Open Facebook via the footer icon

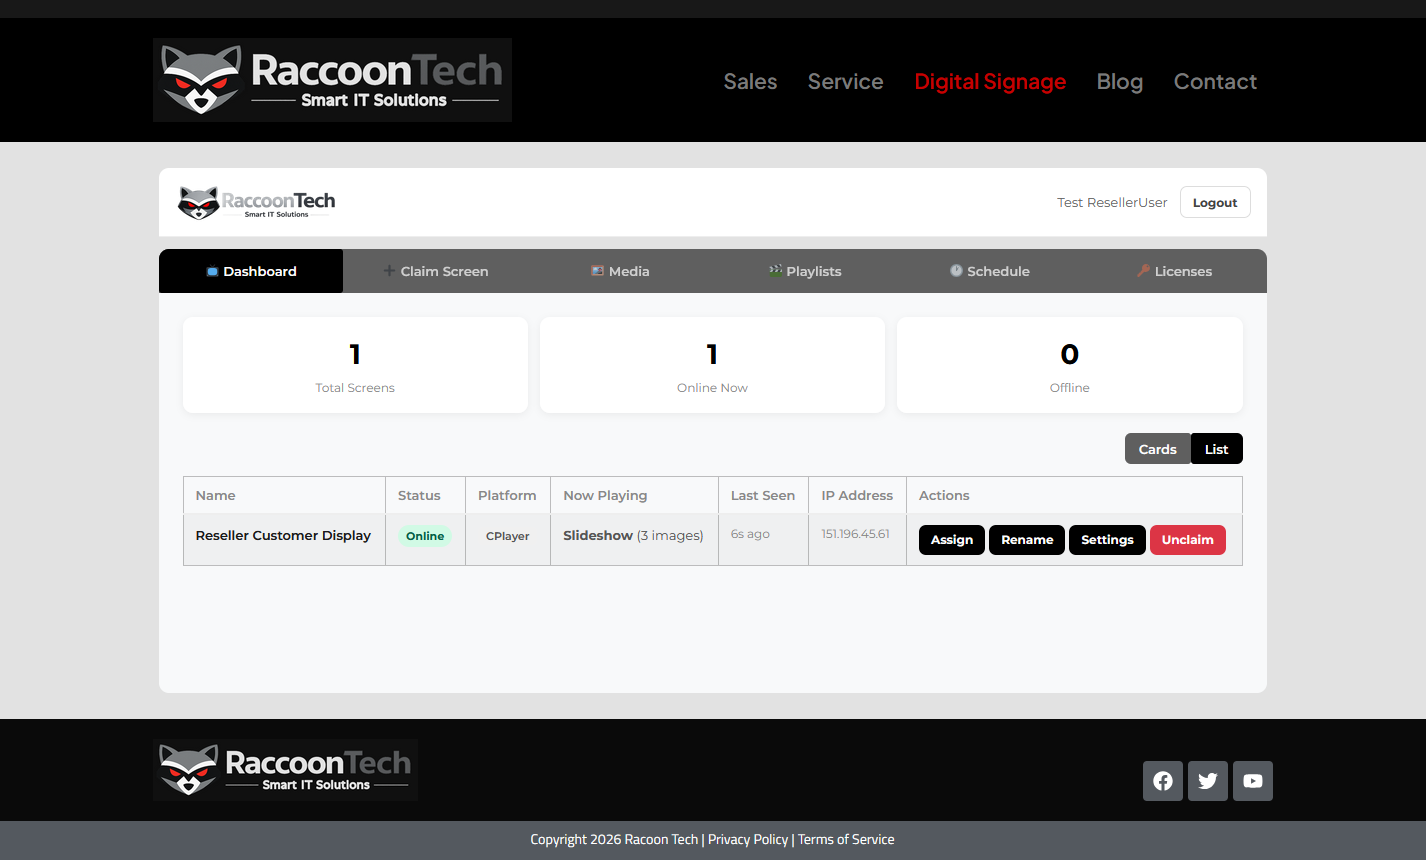click(x=1162, y=781)
